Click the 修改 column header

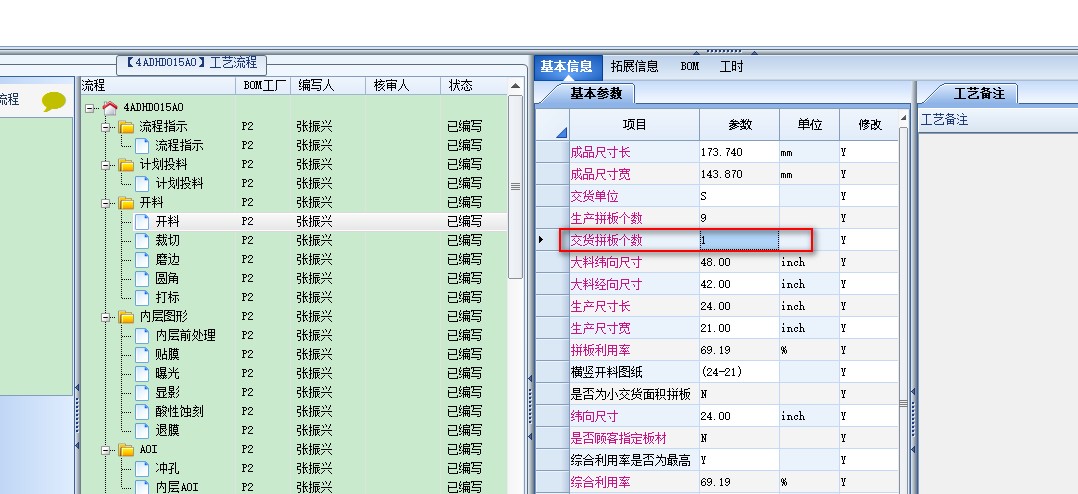tap(869, 125)
